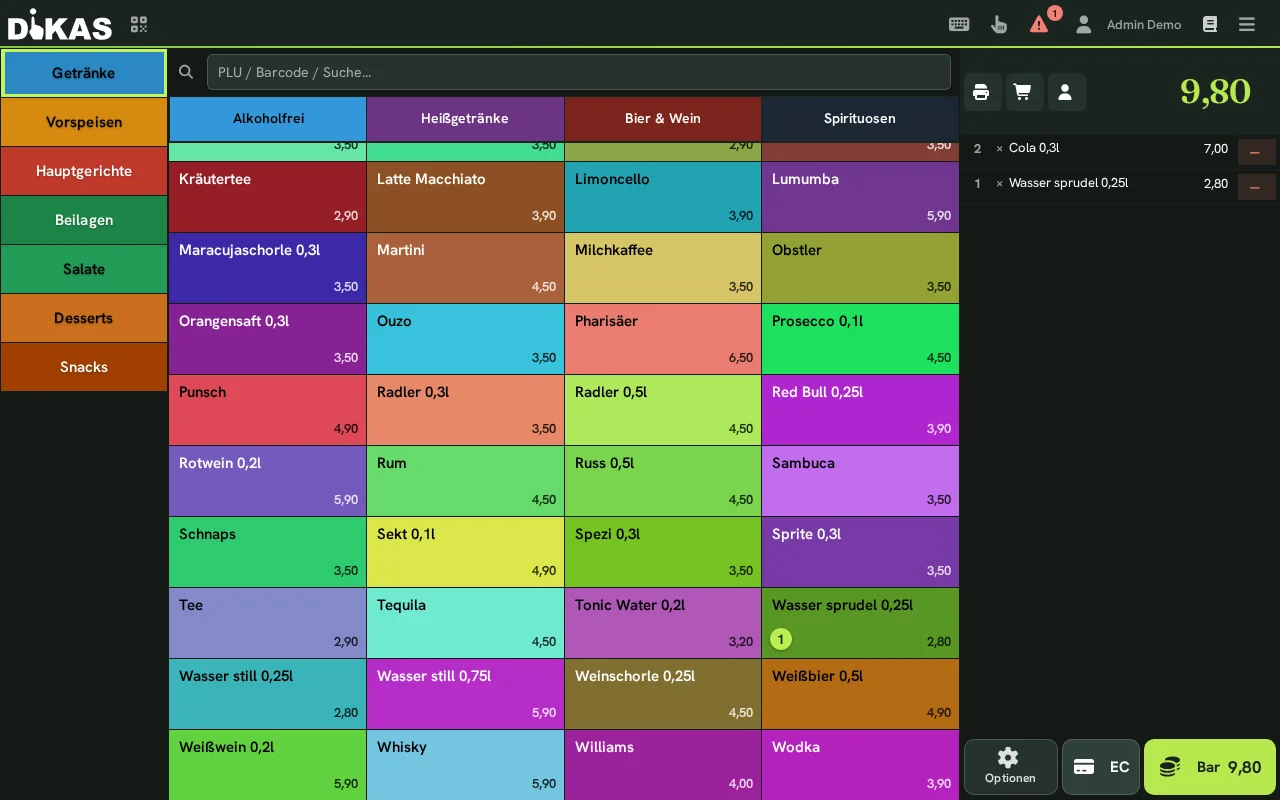Add Maracujaschorle 0,3l product
Viewport: 1280px width, 800px height.
(x=268, y=268)
